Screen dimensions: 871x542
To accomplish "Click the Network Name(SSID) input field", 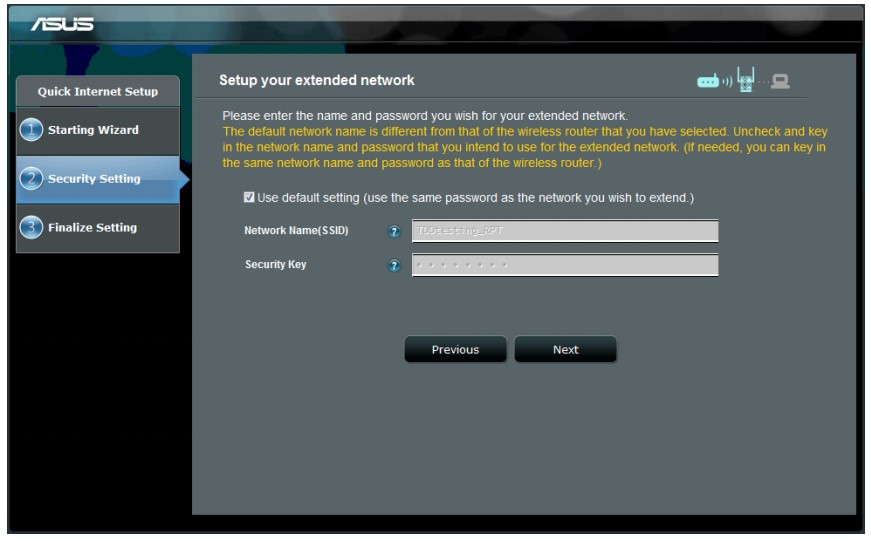I will (x=565, y=231).
